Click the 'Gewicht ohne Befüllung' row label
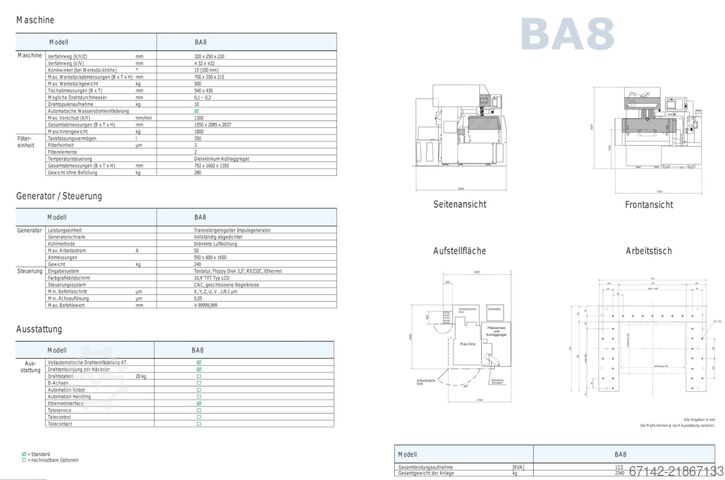725x480 pixels. point(72,172)
